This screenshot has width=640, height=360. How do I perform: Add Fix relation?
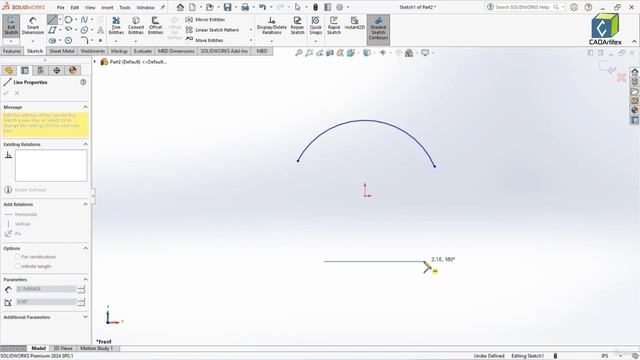[x=13, y=233]
